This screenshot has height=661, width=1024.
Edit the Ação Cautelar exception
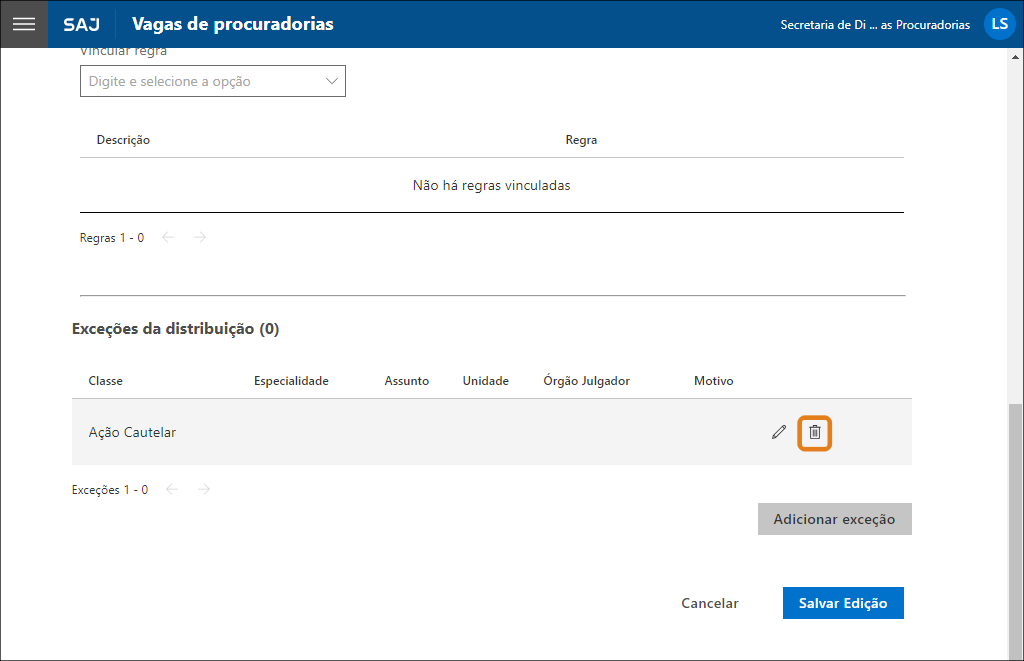(779, 432)
